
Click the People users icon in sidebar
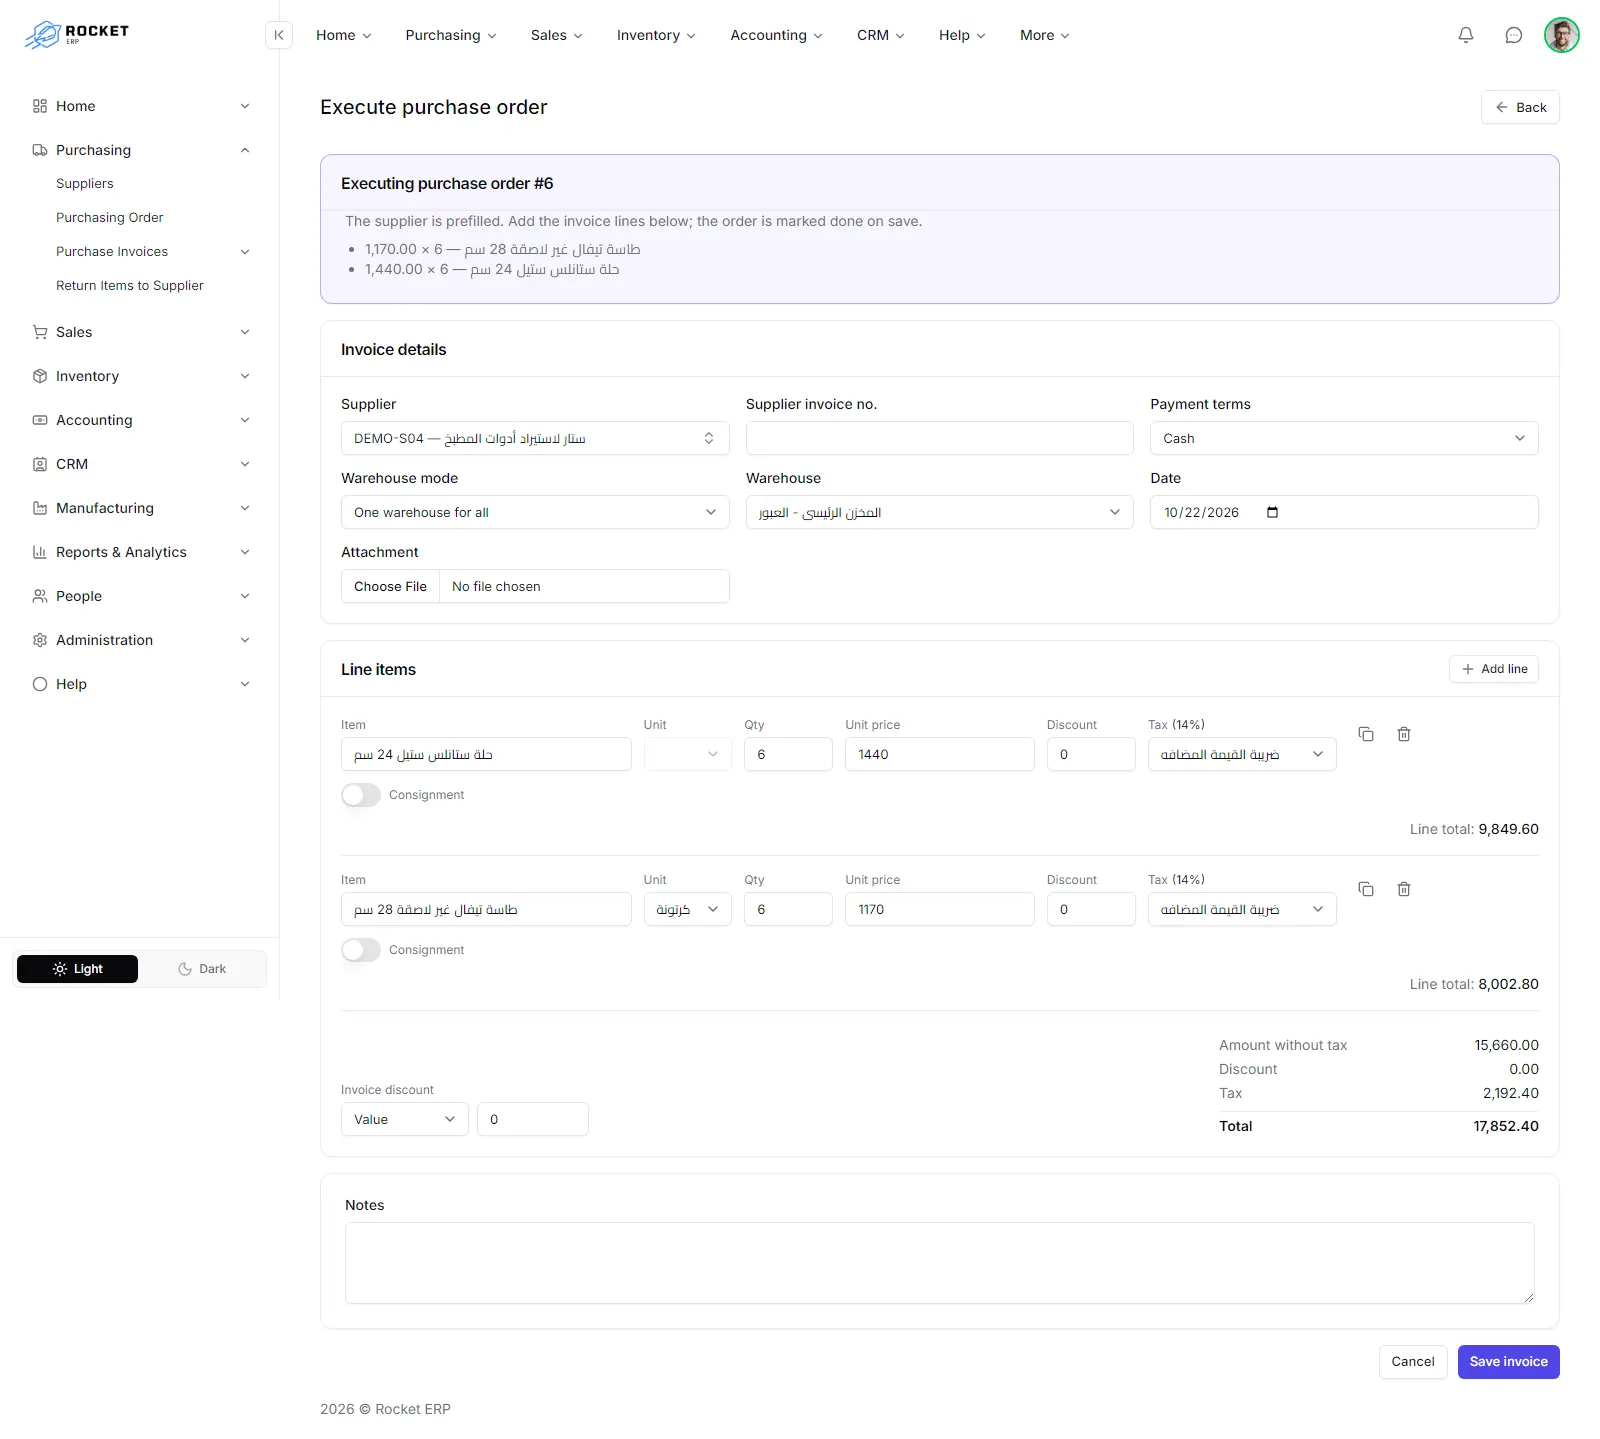[x=40, y=596]
